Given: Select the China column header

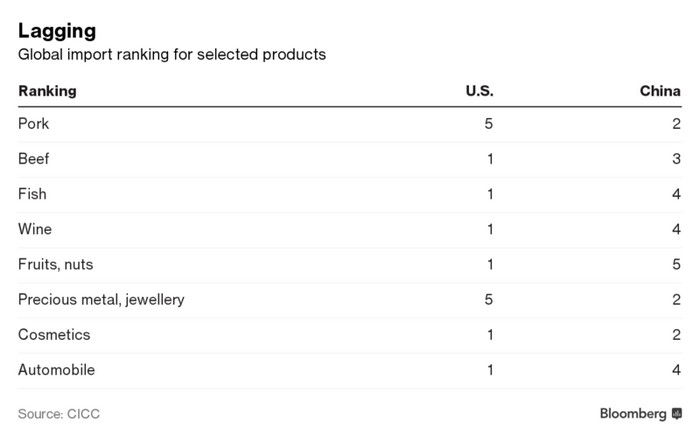Looking at the screenshot, I should coord(660,91).
